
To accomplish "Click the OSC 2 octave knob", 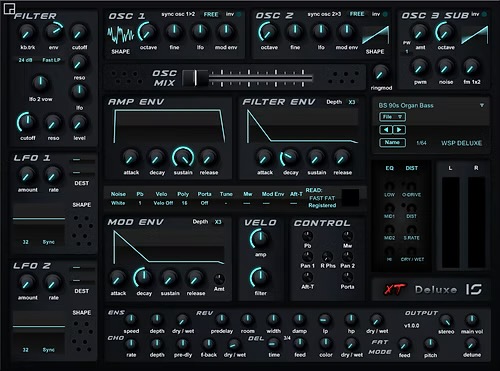I will 268,32.
